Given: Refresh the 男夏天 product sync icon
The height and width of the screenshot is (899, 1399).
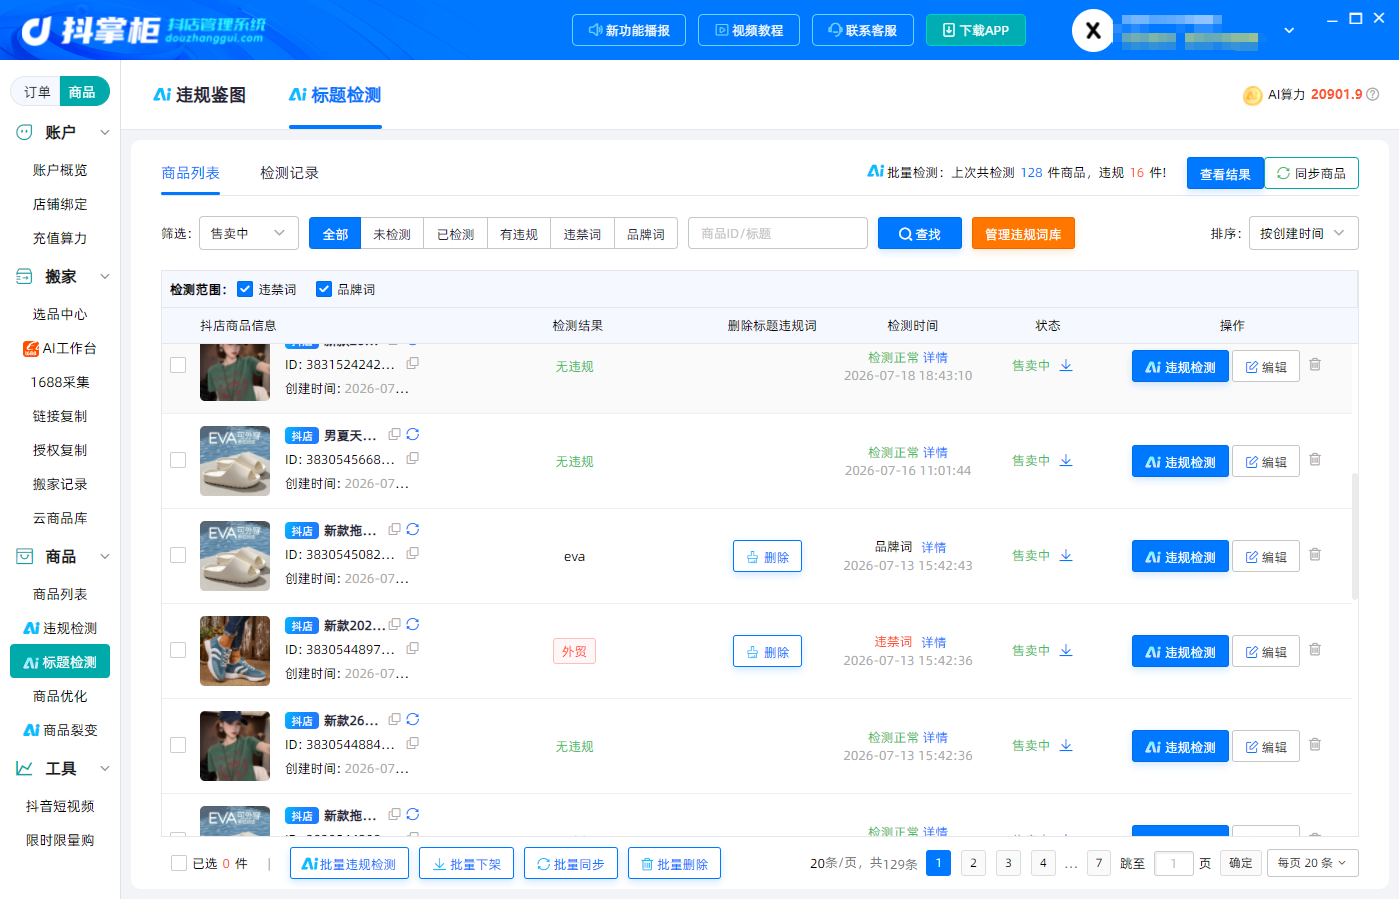Looking at the screenshot, I should point(413,434).
